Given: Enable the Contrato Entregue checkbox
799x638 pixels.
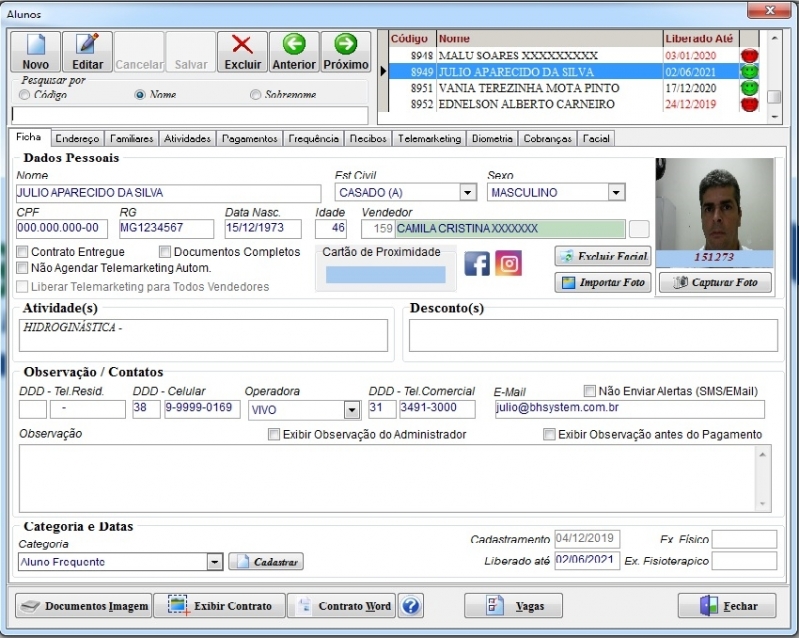Looking at the screenshot, I should 23,253.
